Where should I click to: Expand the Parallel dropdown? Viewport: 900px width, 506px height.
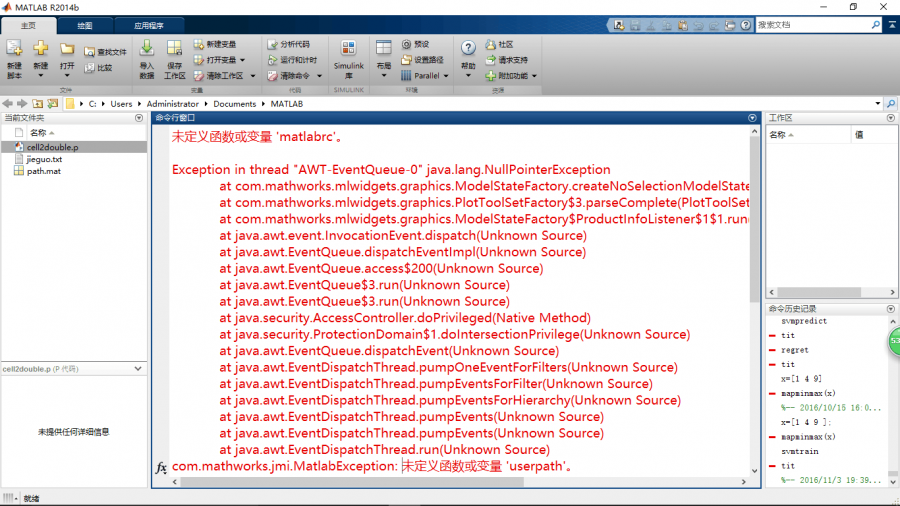pyautogui.click(x=446, y=76)
